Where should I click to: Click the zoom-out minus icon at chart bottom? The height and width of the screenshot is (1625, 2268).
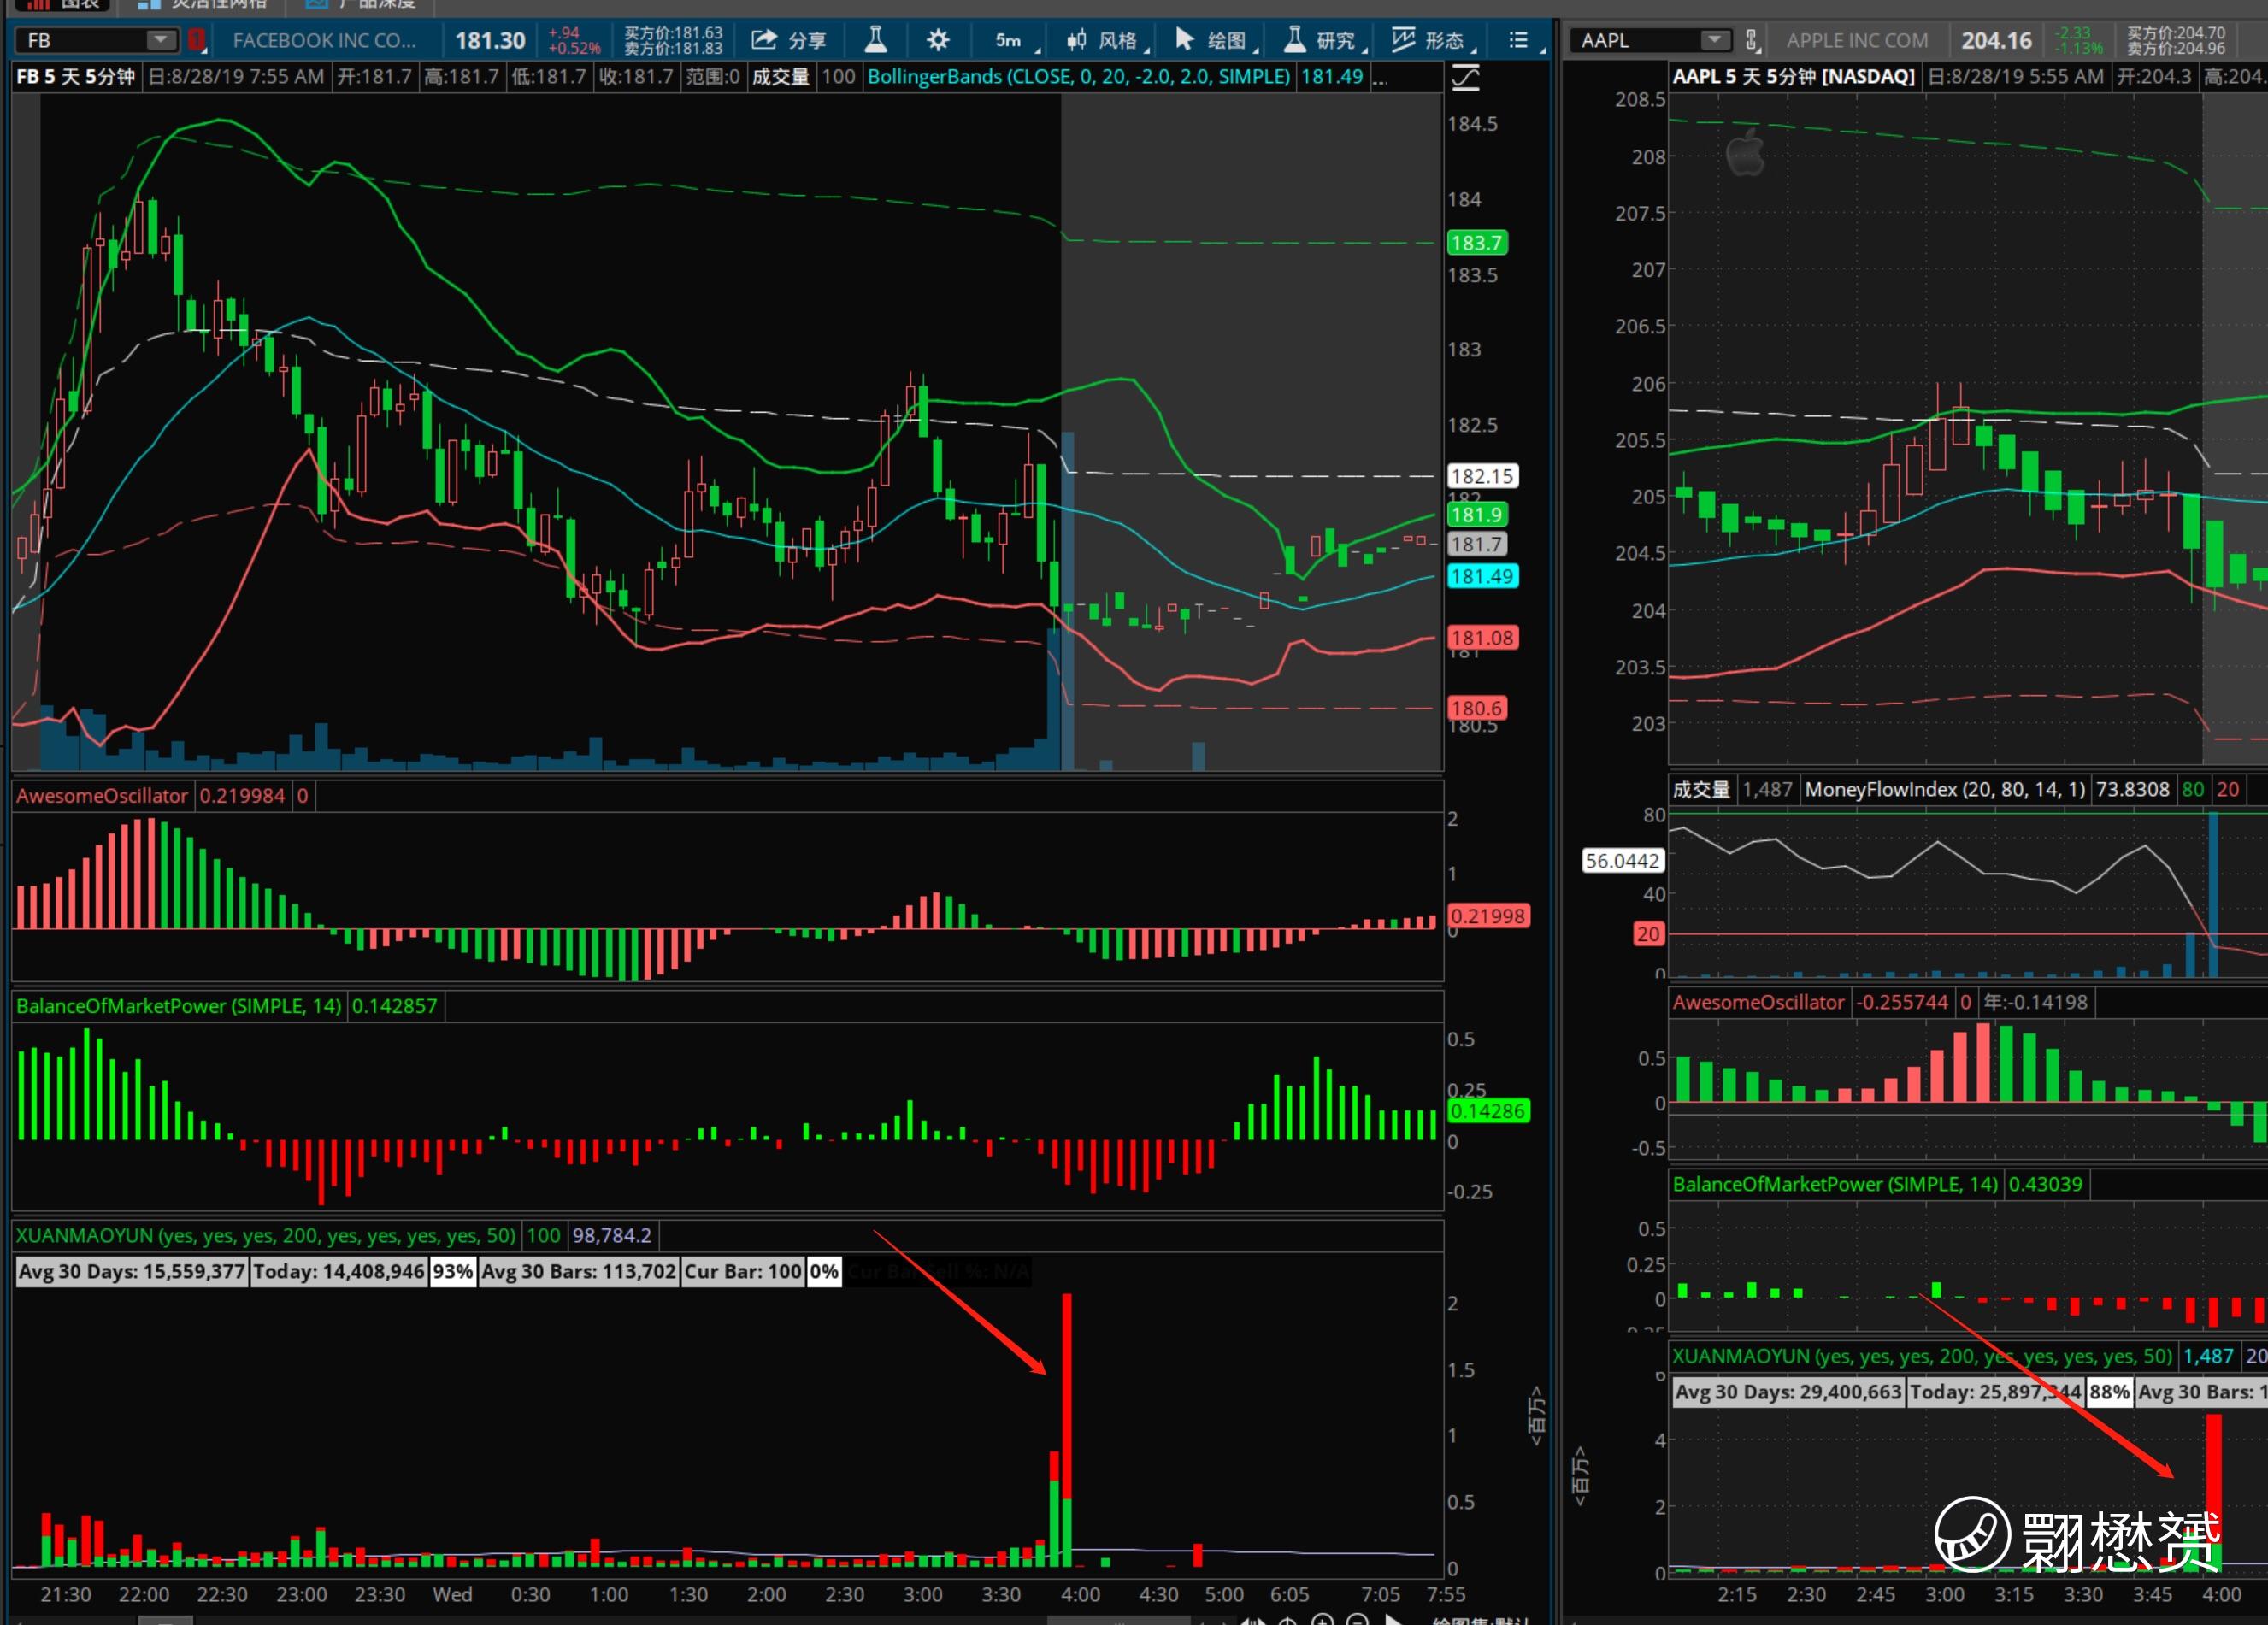tap(1357, 1620)
